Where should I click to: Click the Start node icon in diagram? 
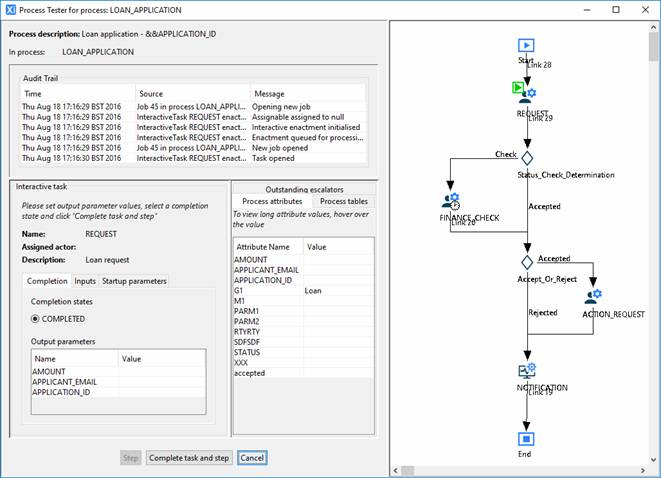[x=526, y=45]
